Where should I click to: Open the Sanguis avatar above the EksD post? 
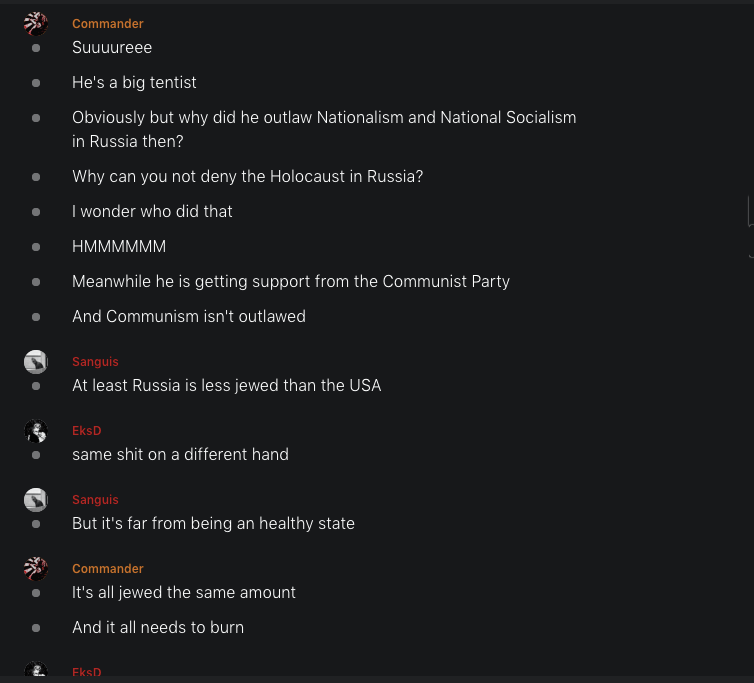click(36, 362)
